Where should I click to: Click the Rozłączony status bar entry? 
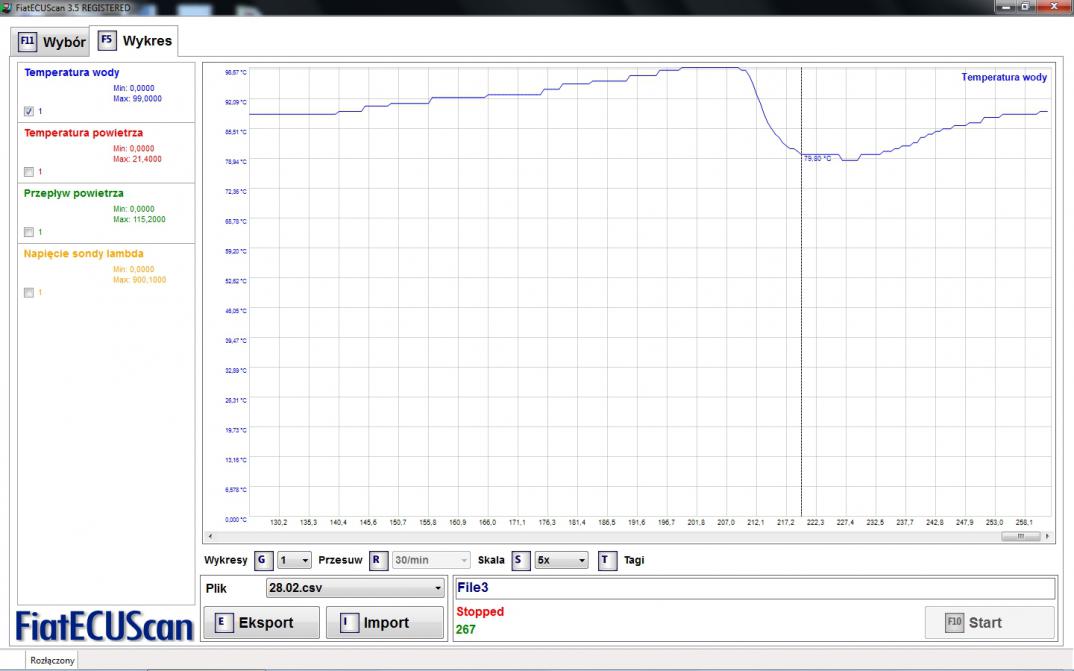(52, 660)
